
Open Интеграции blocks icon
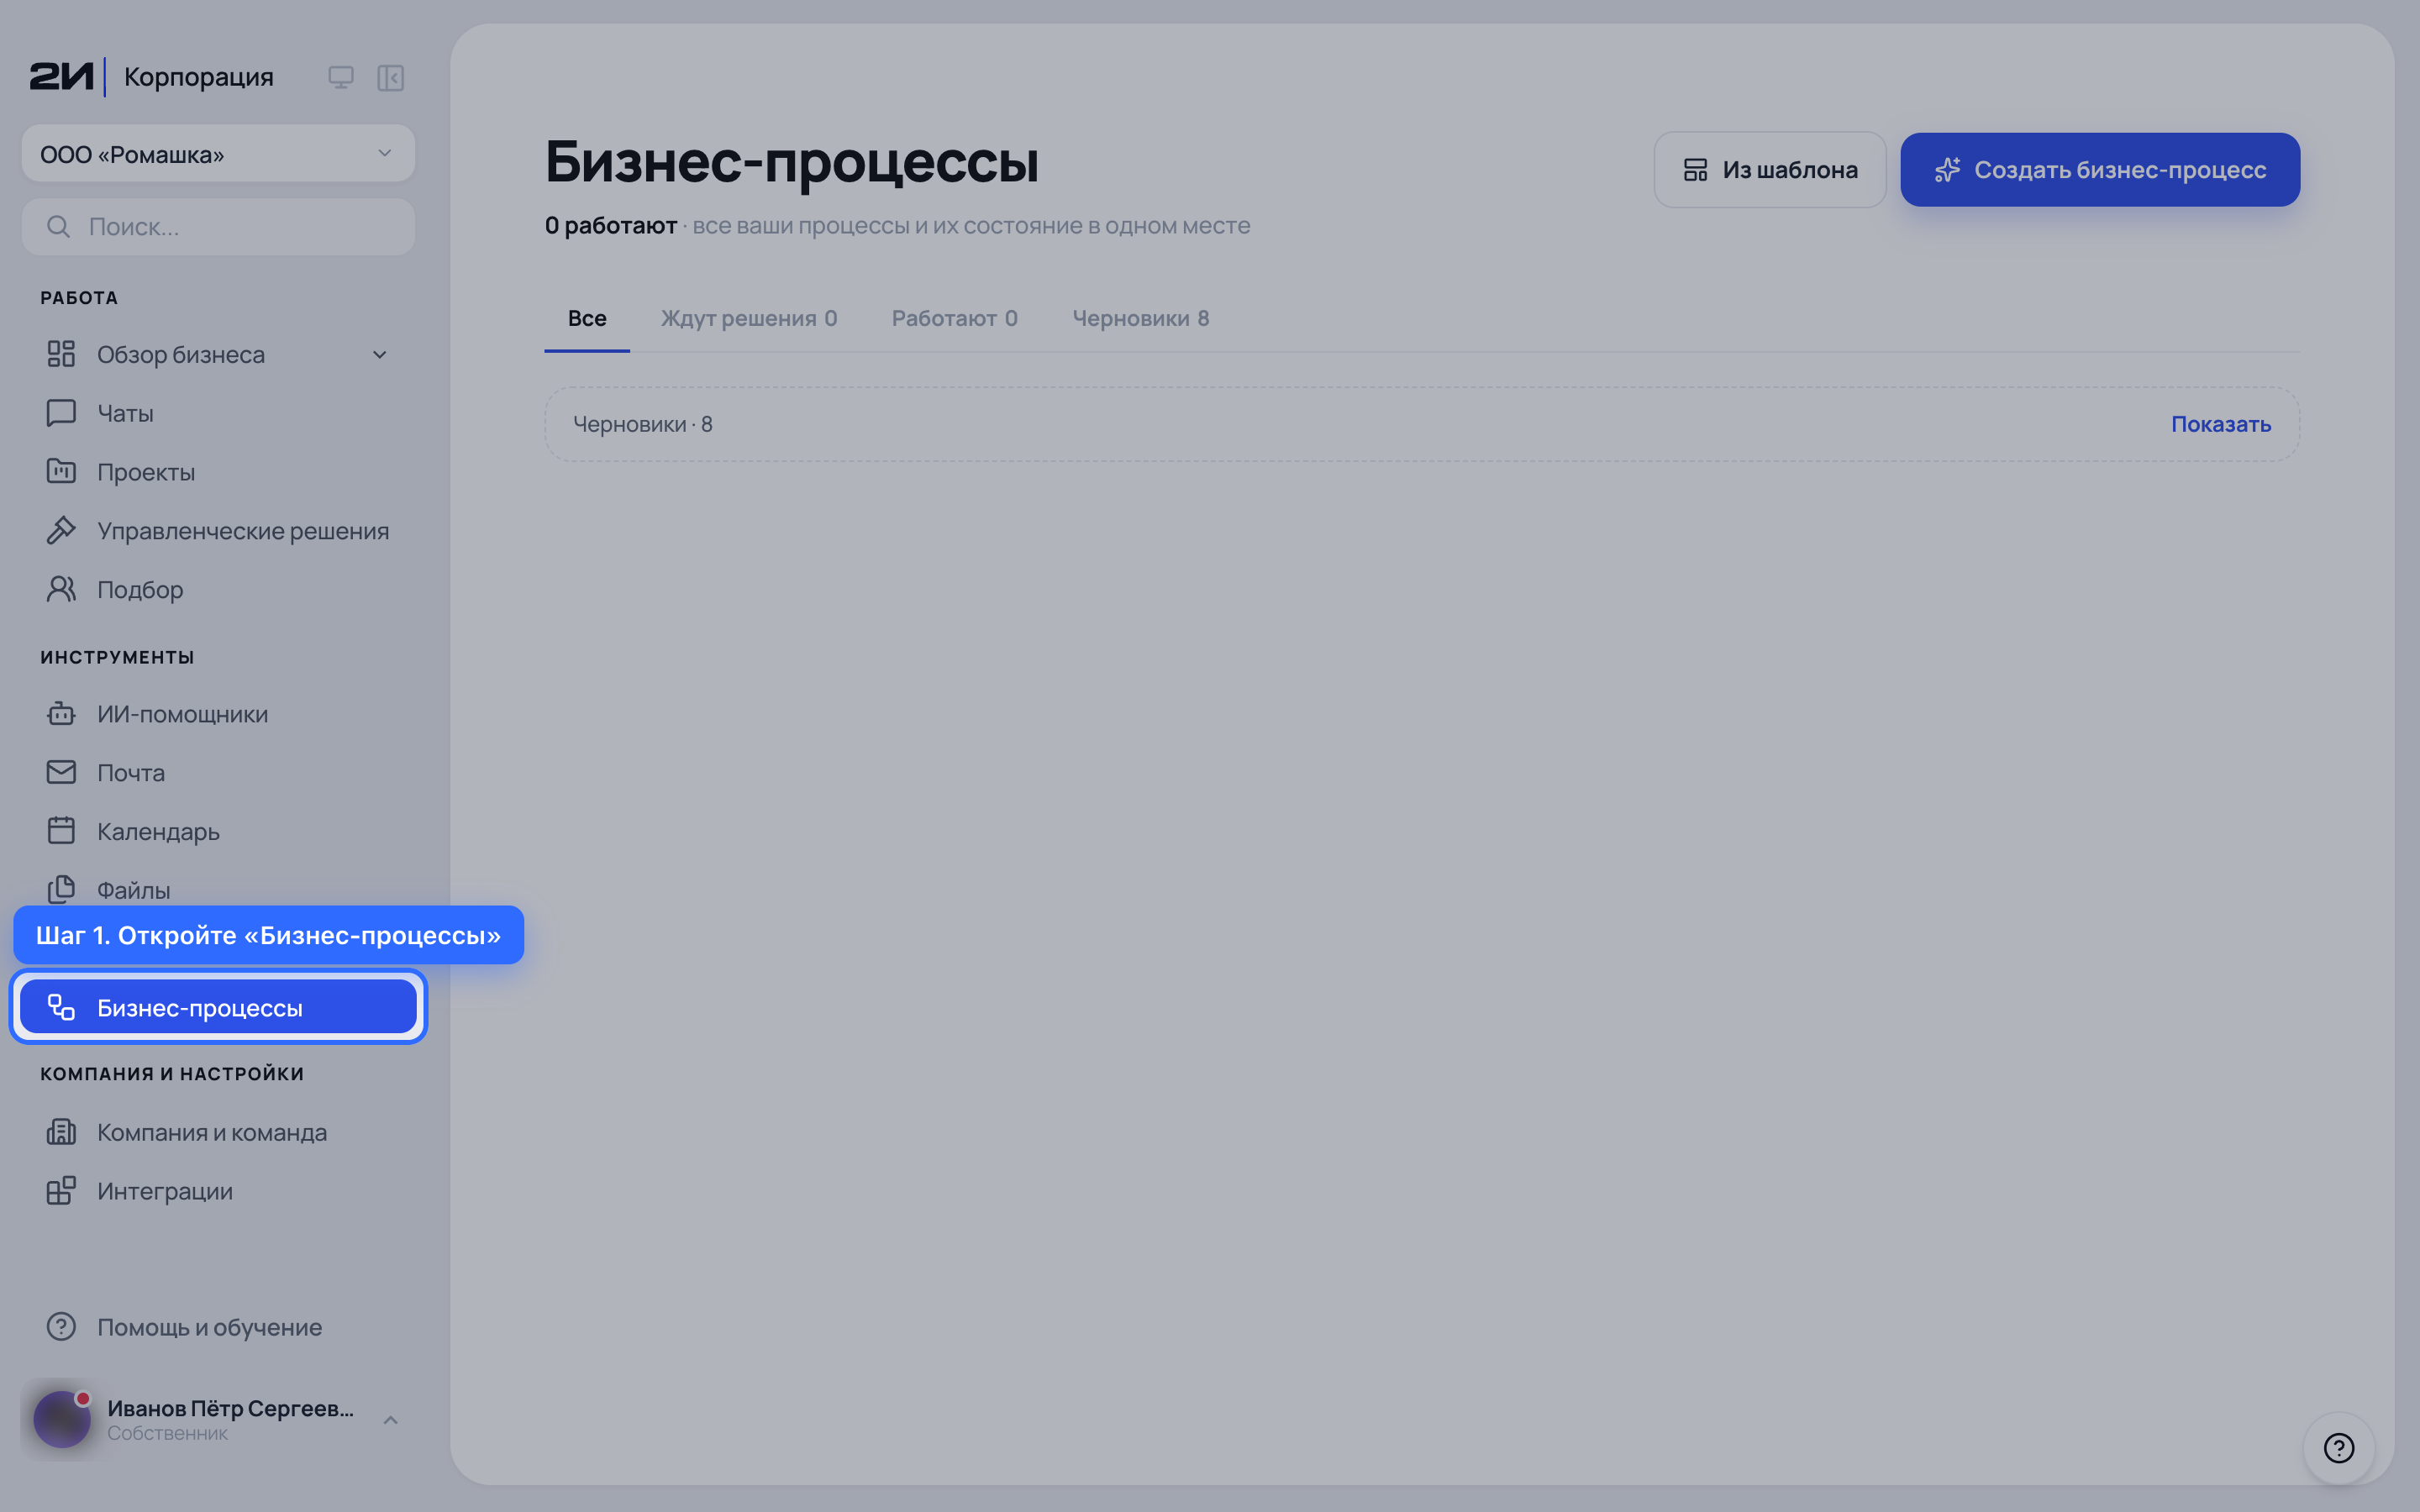pos(61,1191)
